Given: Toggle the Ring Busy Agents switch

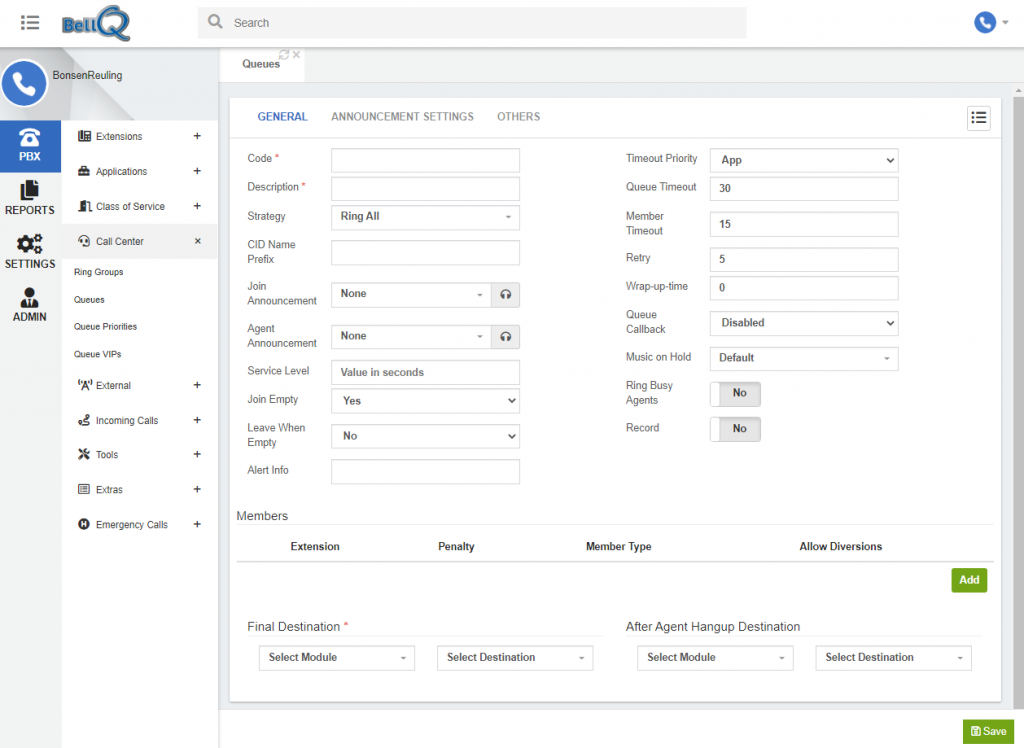Looking at the screenshot, I should (x=735, y=393).
